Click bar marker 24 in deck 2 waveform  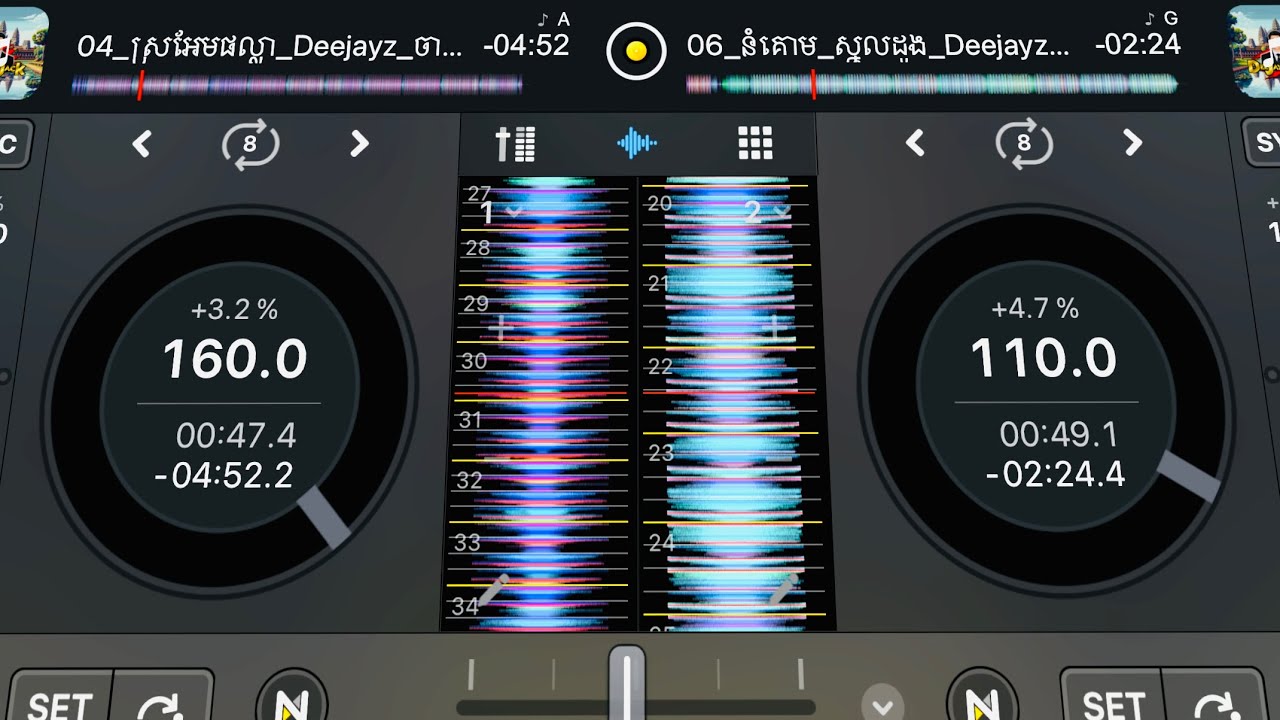point(662,543)
